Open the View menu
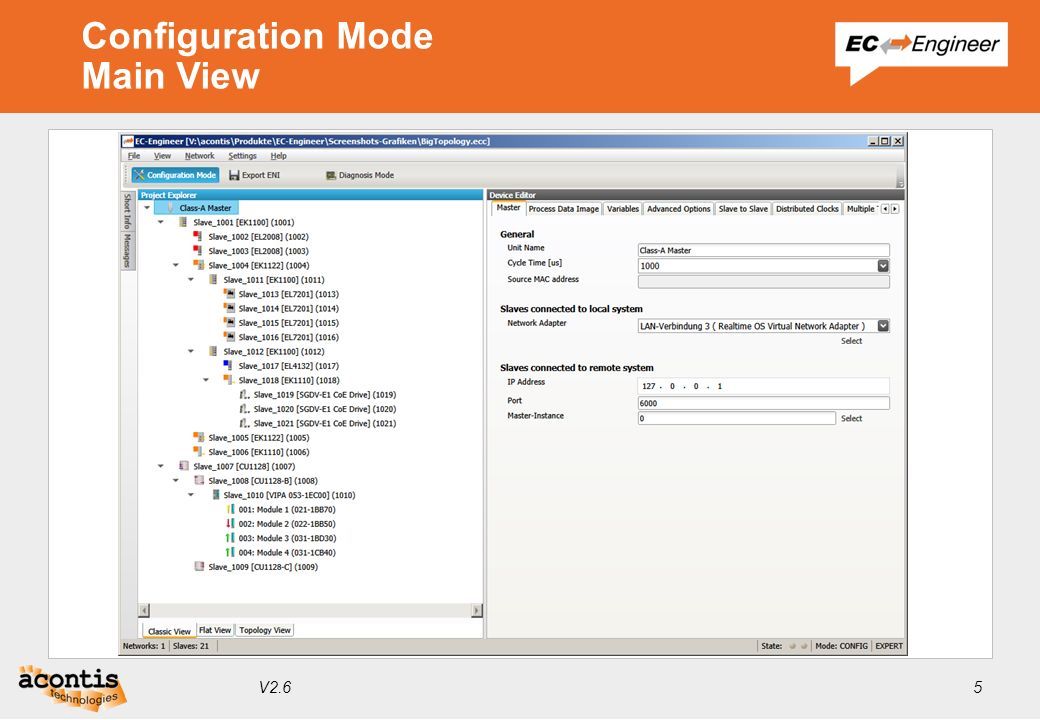The height and width of the screenshot is (720, 1040). tap(162, 156)
